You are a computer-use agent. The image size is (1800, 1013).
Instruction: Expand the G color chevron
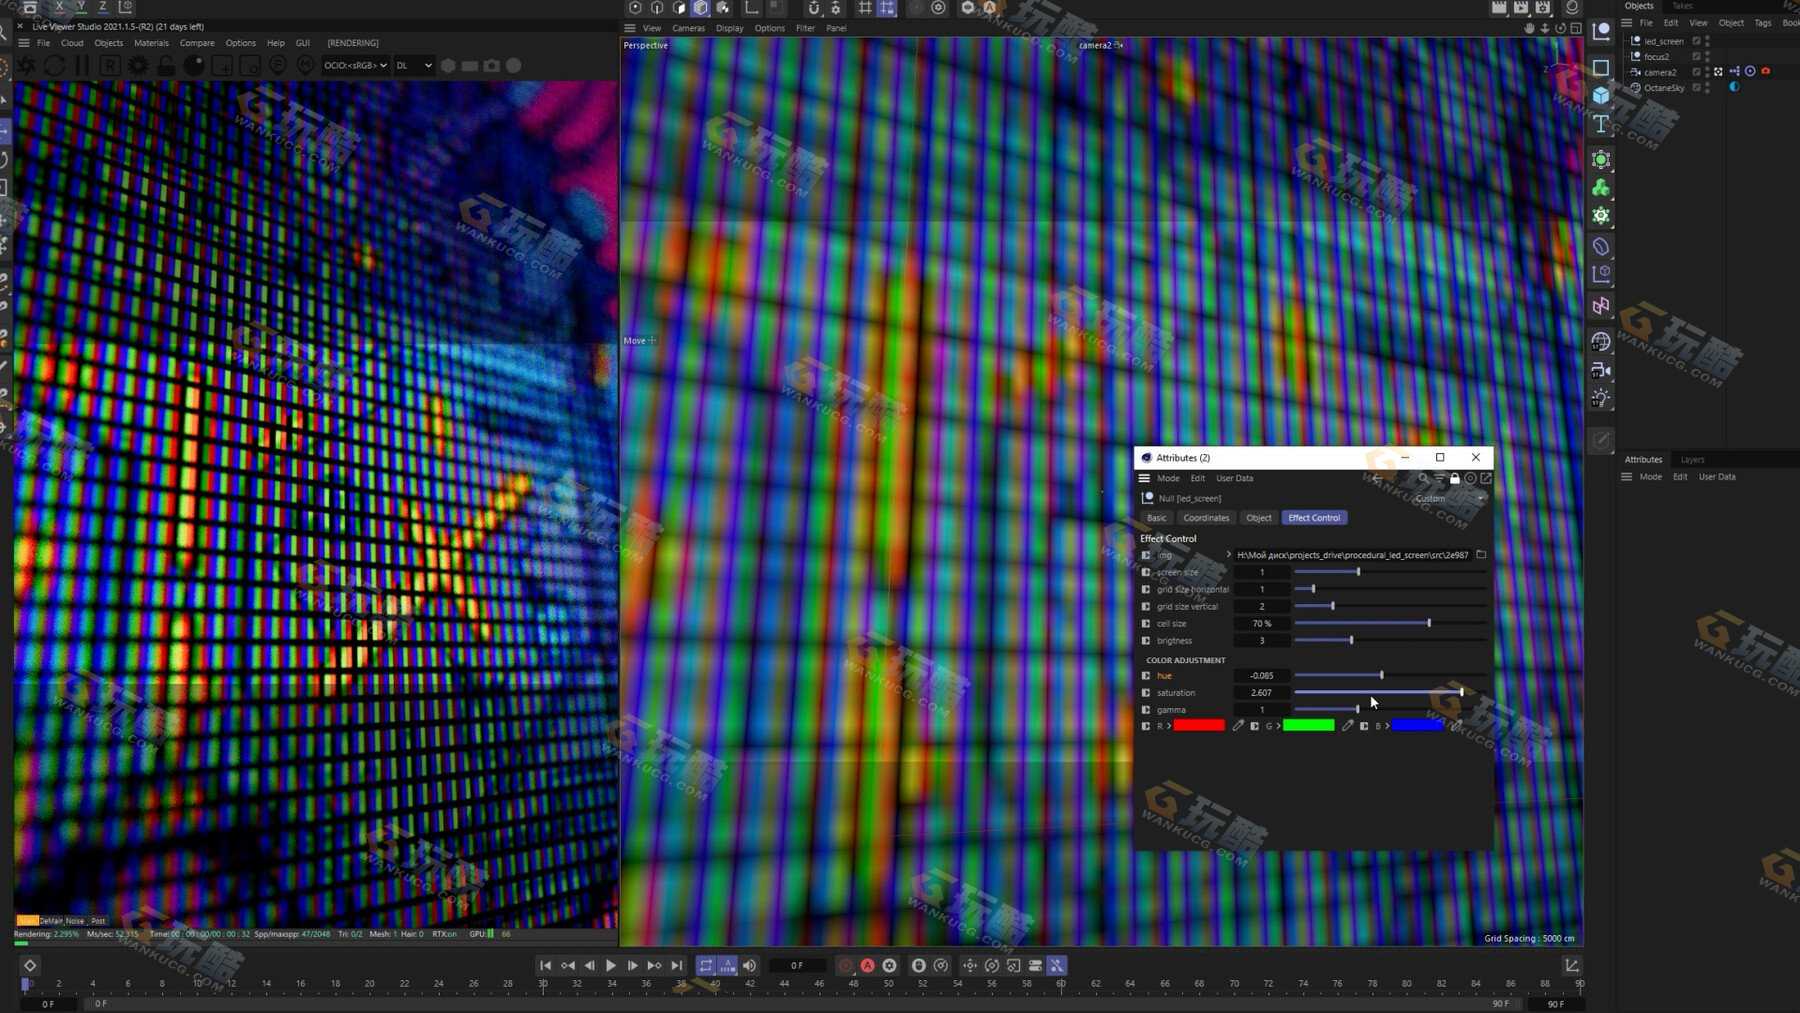(1278, 726)
